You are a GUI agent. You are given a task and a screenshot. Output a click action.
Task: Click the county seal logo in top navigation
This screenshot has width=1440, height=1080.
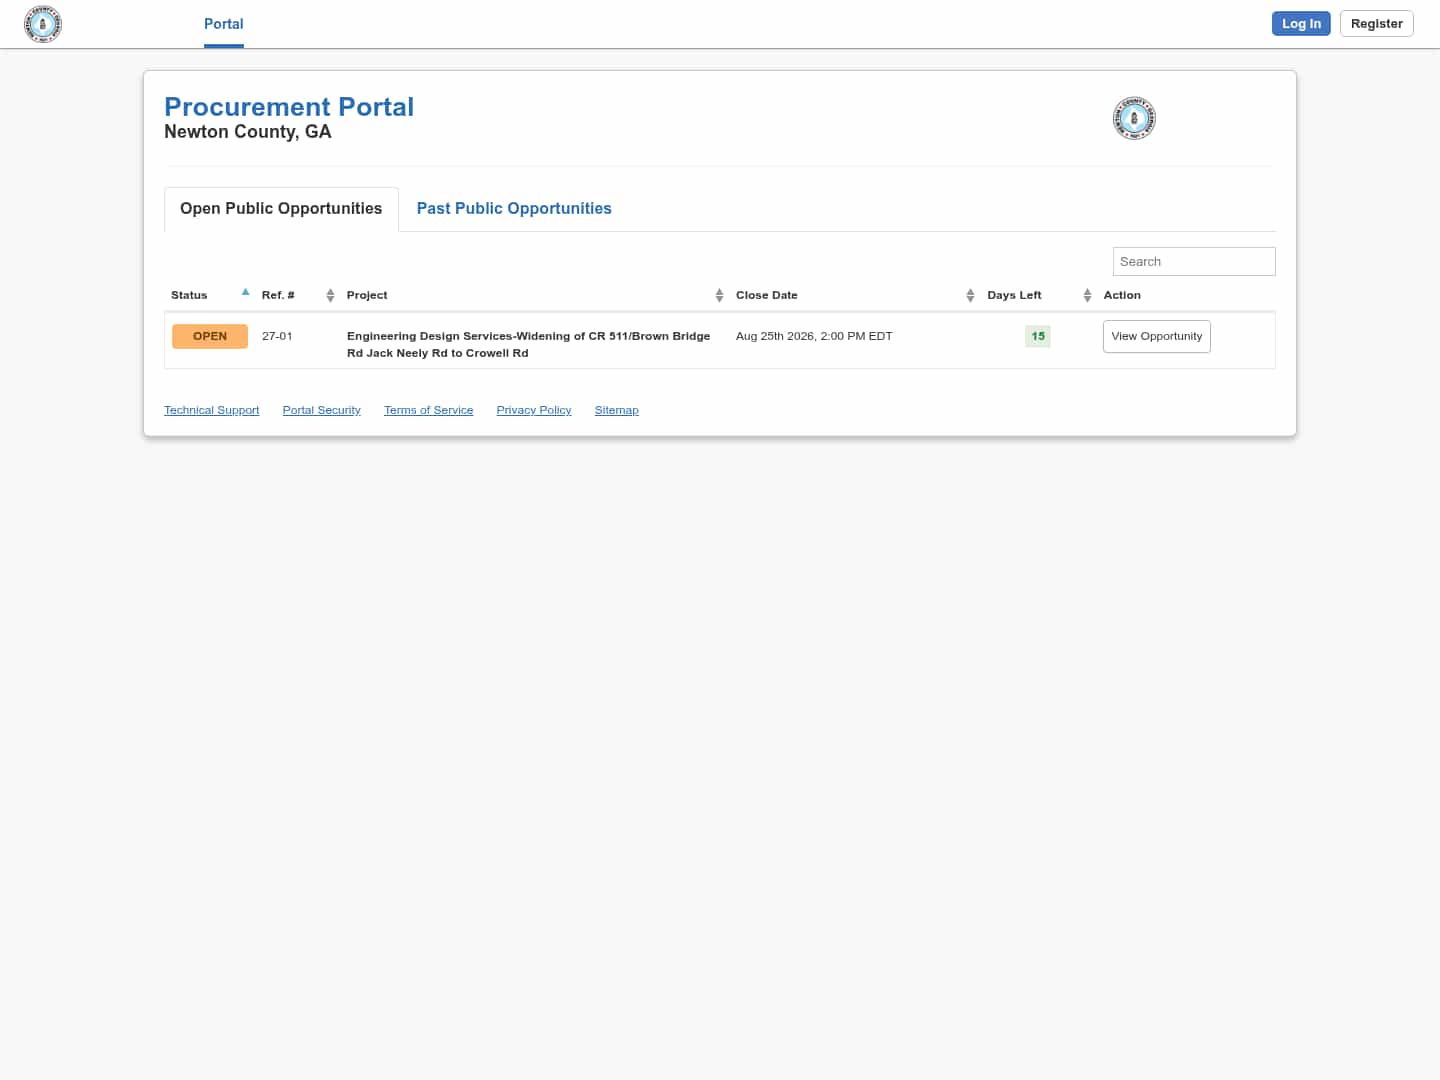pyautogui.click(x=43, y=24)
